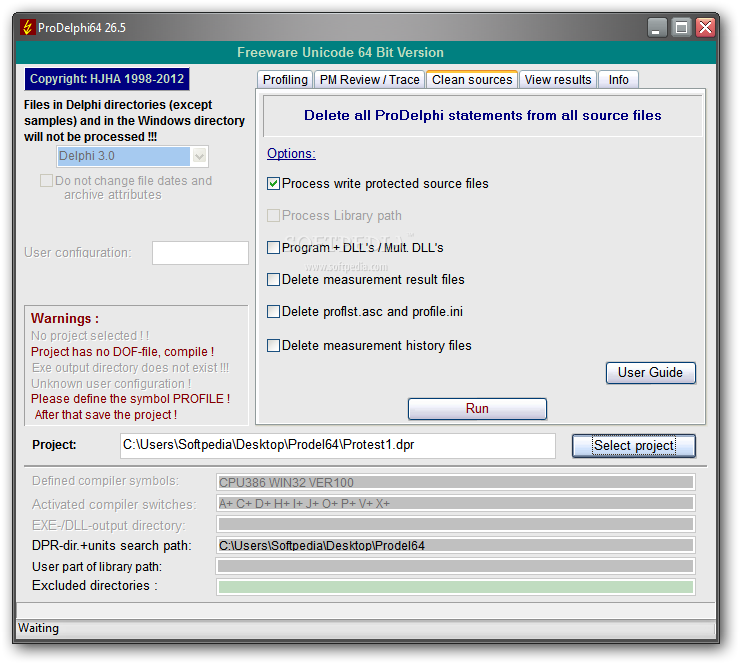740x664 pixels.
Task: Open the User Guide
Action: click(x=650, y=373)
